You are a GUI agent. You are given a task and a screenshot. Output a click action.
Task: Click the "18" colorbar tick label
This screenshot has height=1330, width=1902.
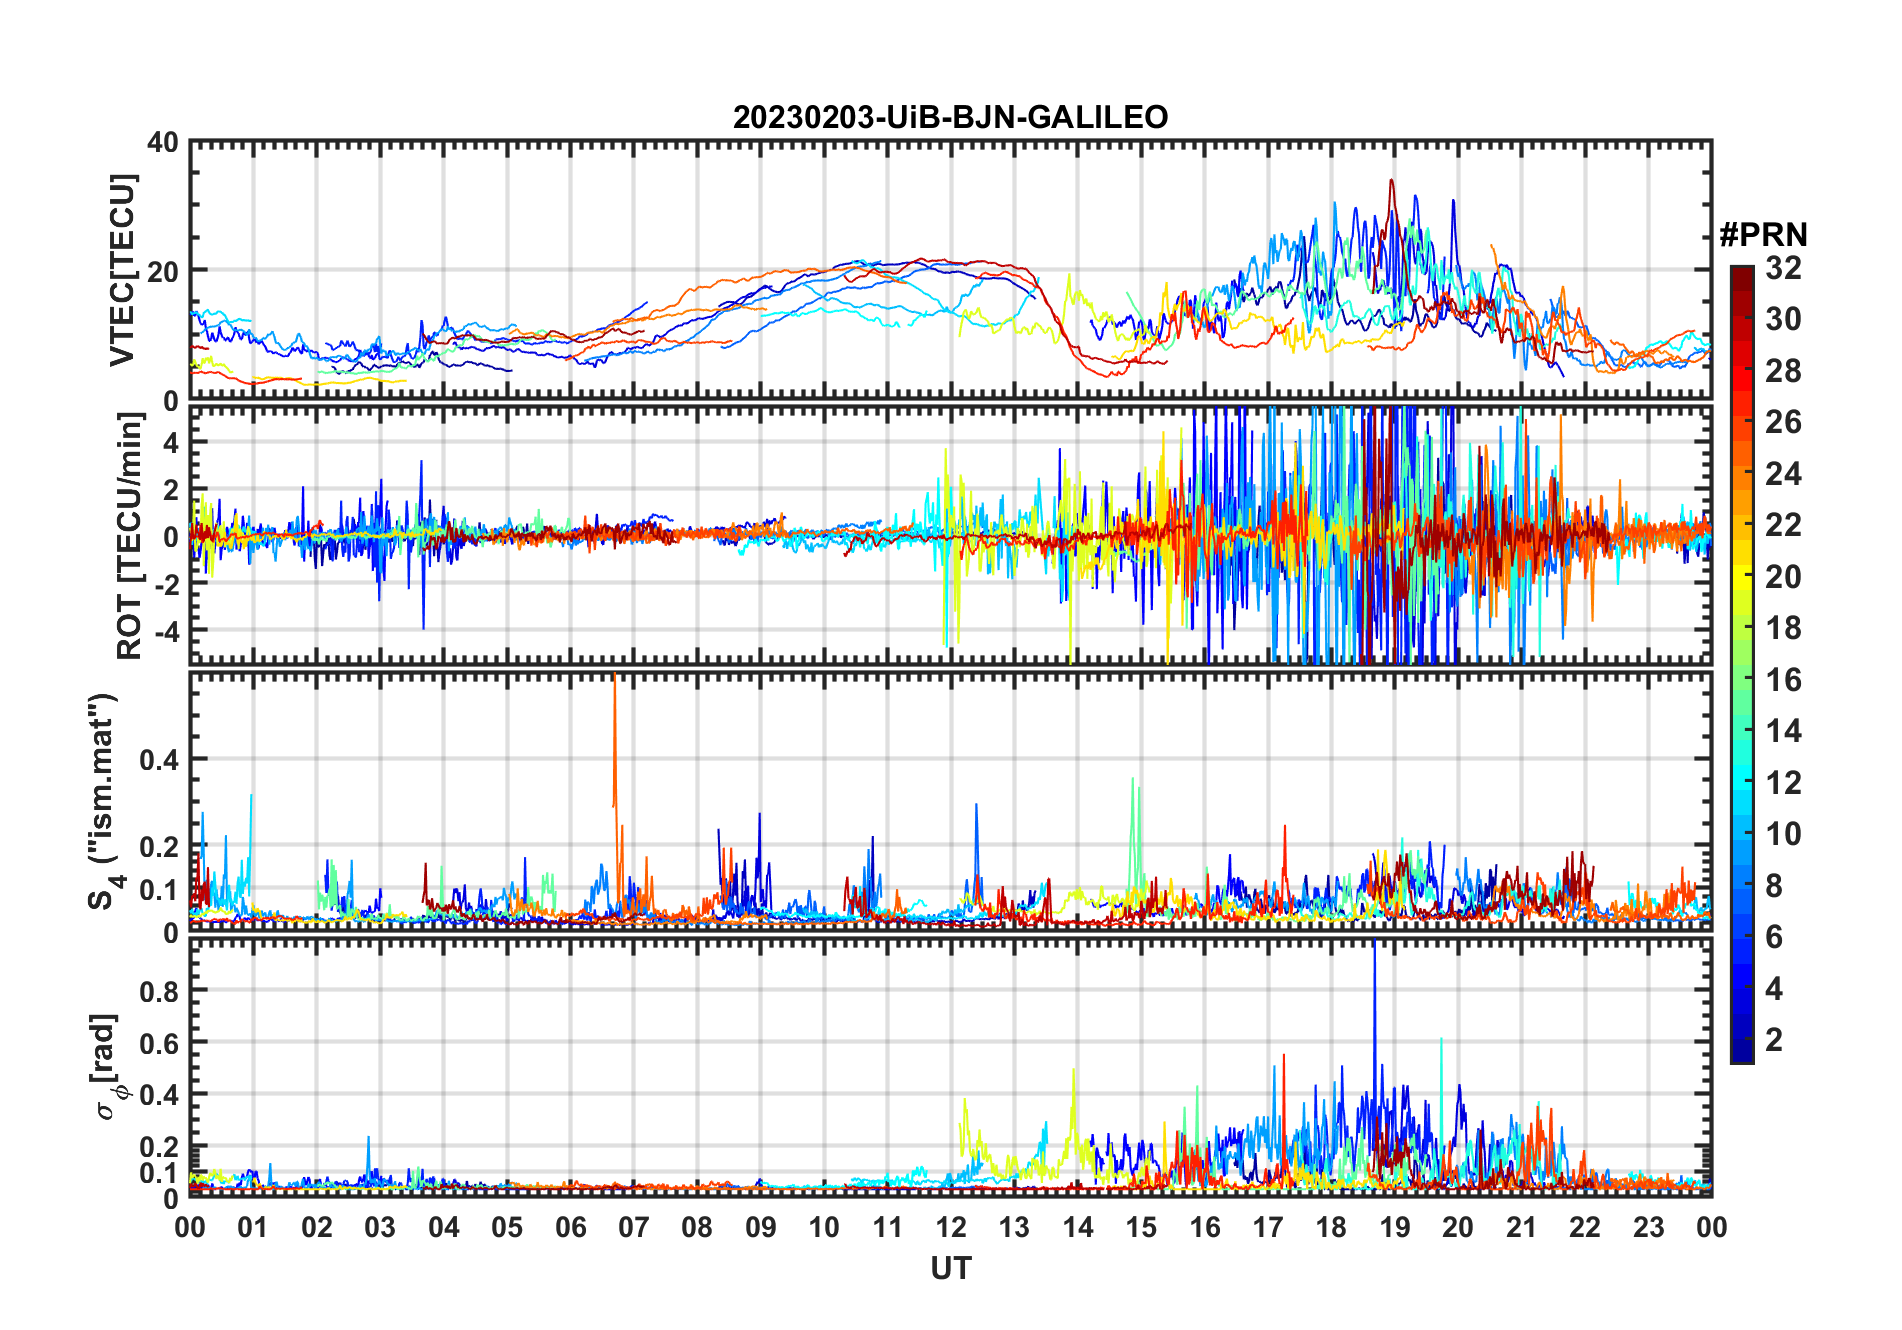(1783, 628)
